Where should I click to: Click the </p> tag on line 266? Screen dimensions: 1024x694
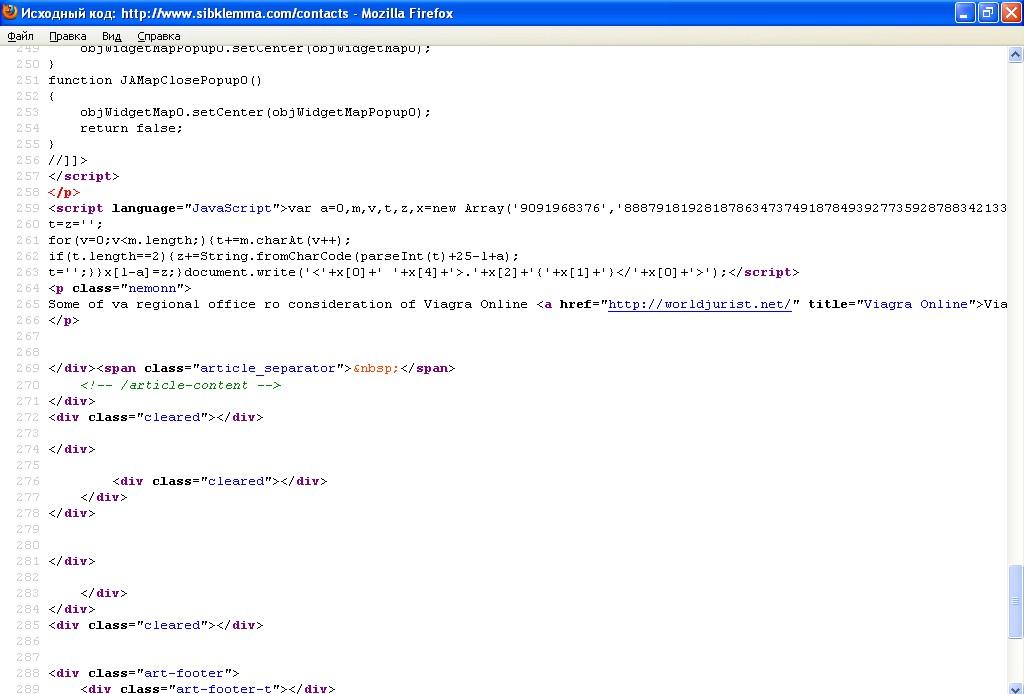tap(64, 321)
